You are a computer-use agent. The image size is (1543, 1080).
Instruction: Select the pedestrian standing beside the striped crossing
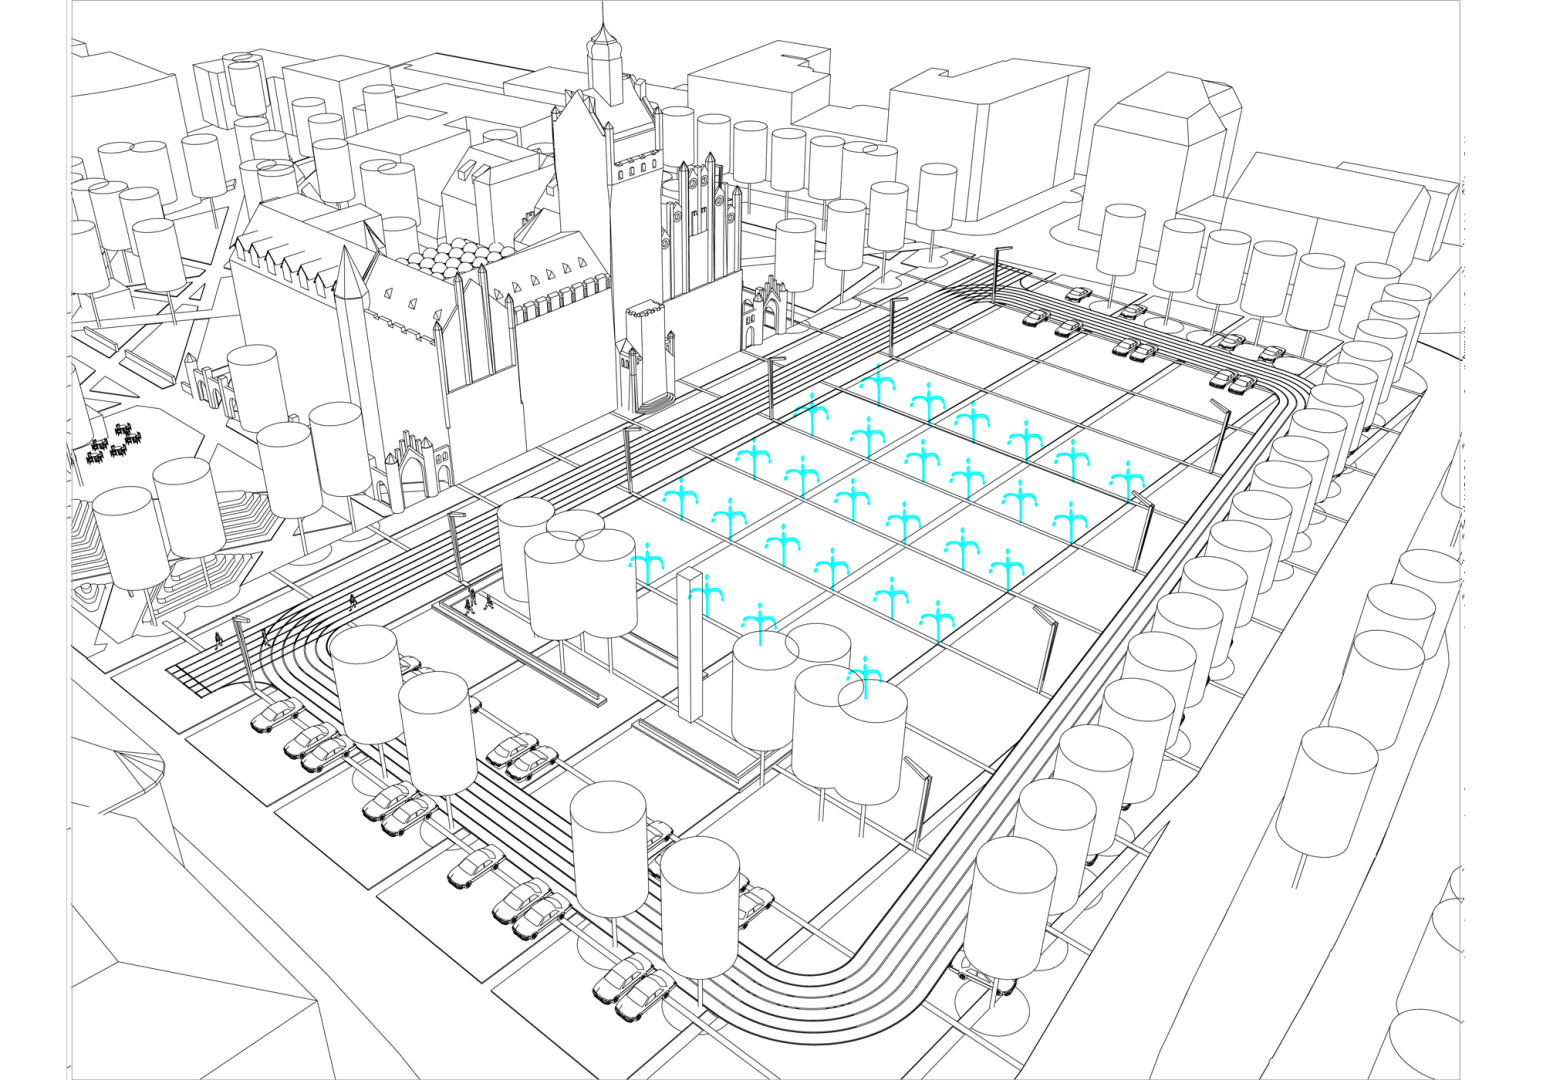[219, 640]
